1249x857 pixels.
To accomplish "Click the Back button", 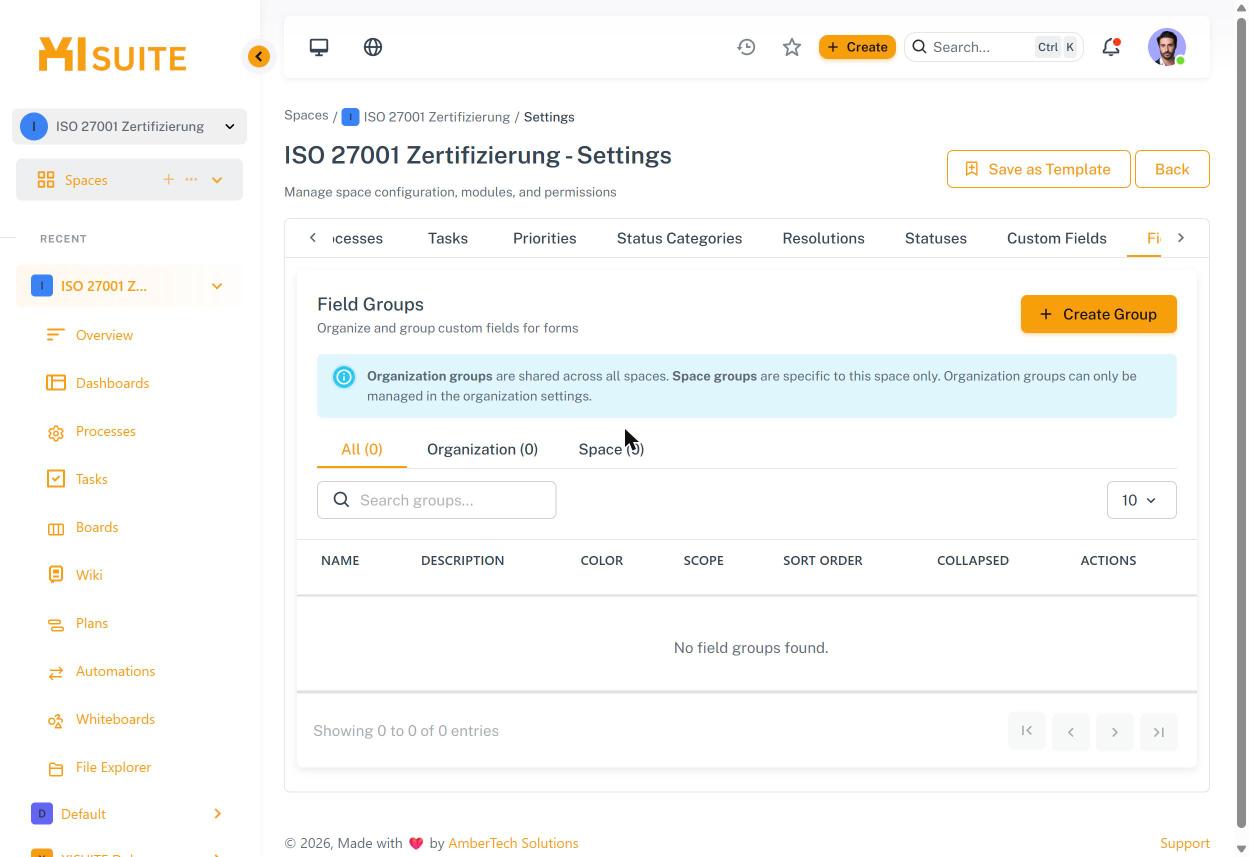I will click(1172, 169).
